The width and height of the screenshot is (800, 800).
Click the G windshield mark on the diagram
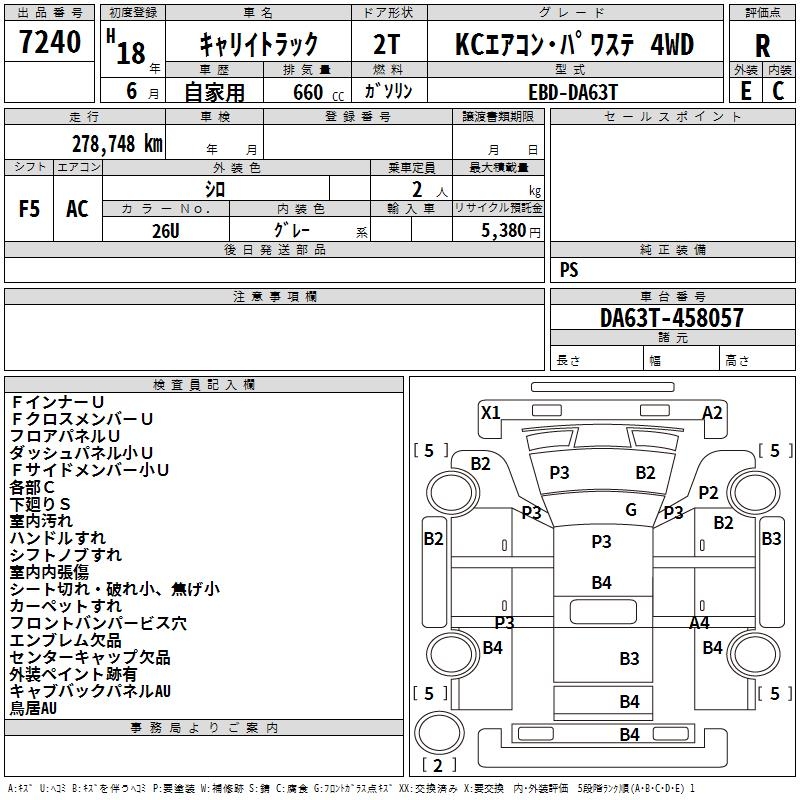coord(631,510)
